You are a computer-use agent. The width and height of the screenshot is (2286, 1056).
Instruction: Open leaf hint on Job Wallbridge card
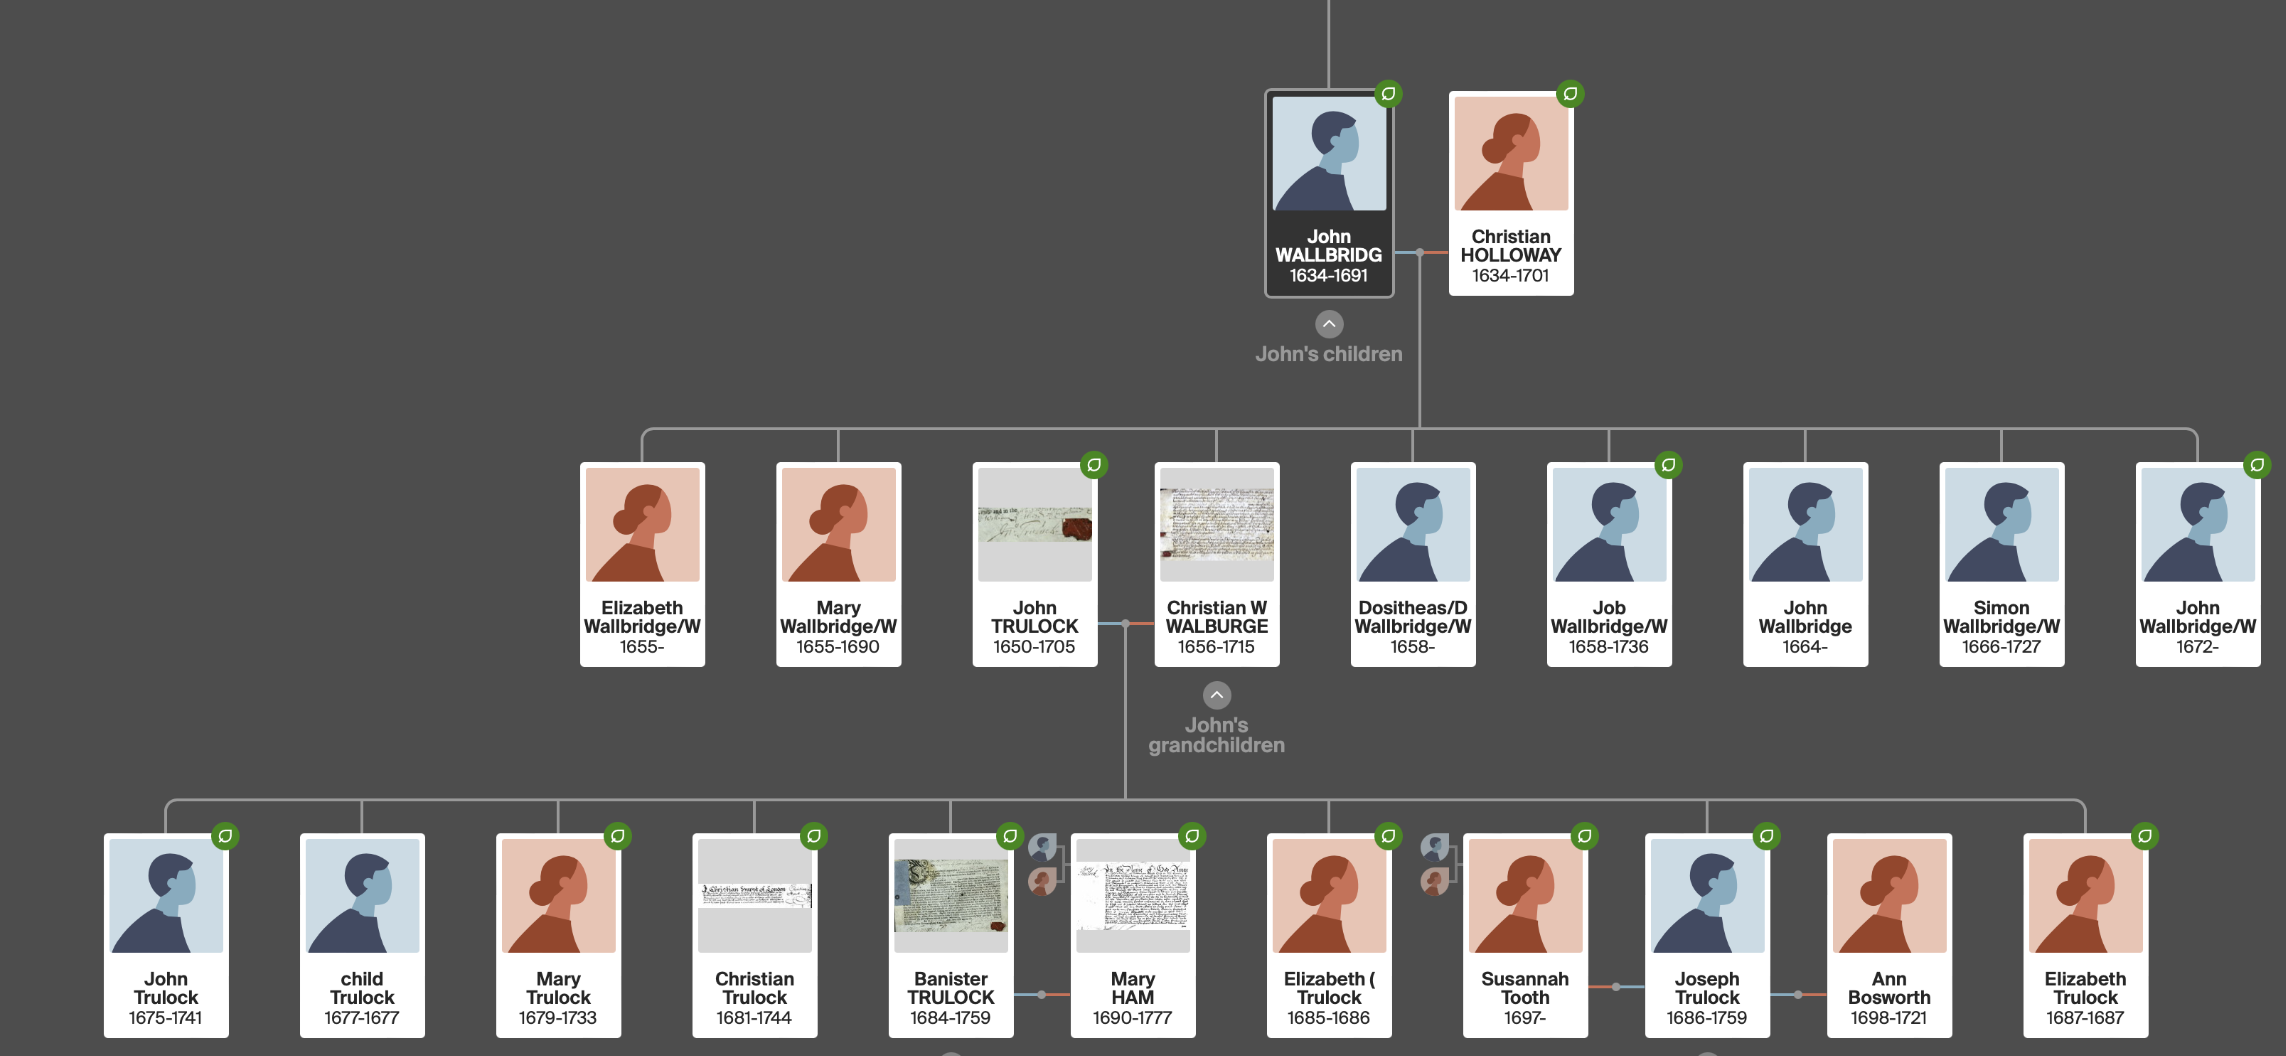pos(1668,465)
